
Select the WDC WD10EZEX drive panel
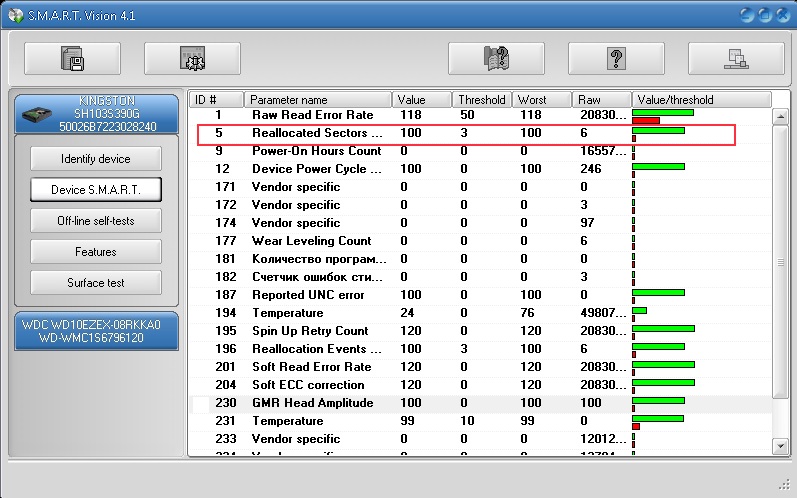point(96,331)
